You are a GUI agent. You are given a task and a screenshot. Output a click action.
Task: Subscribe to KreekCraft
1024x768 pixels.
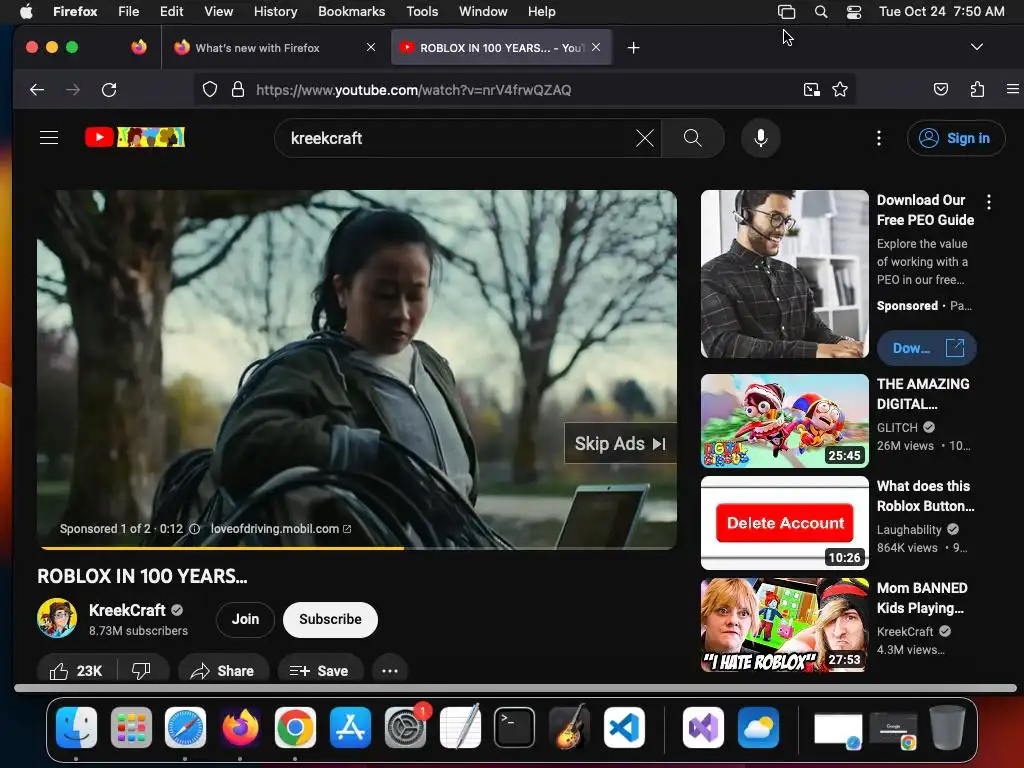click(x=330, y=619)
